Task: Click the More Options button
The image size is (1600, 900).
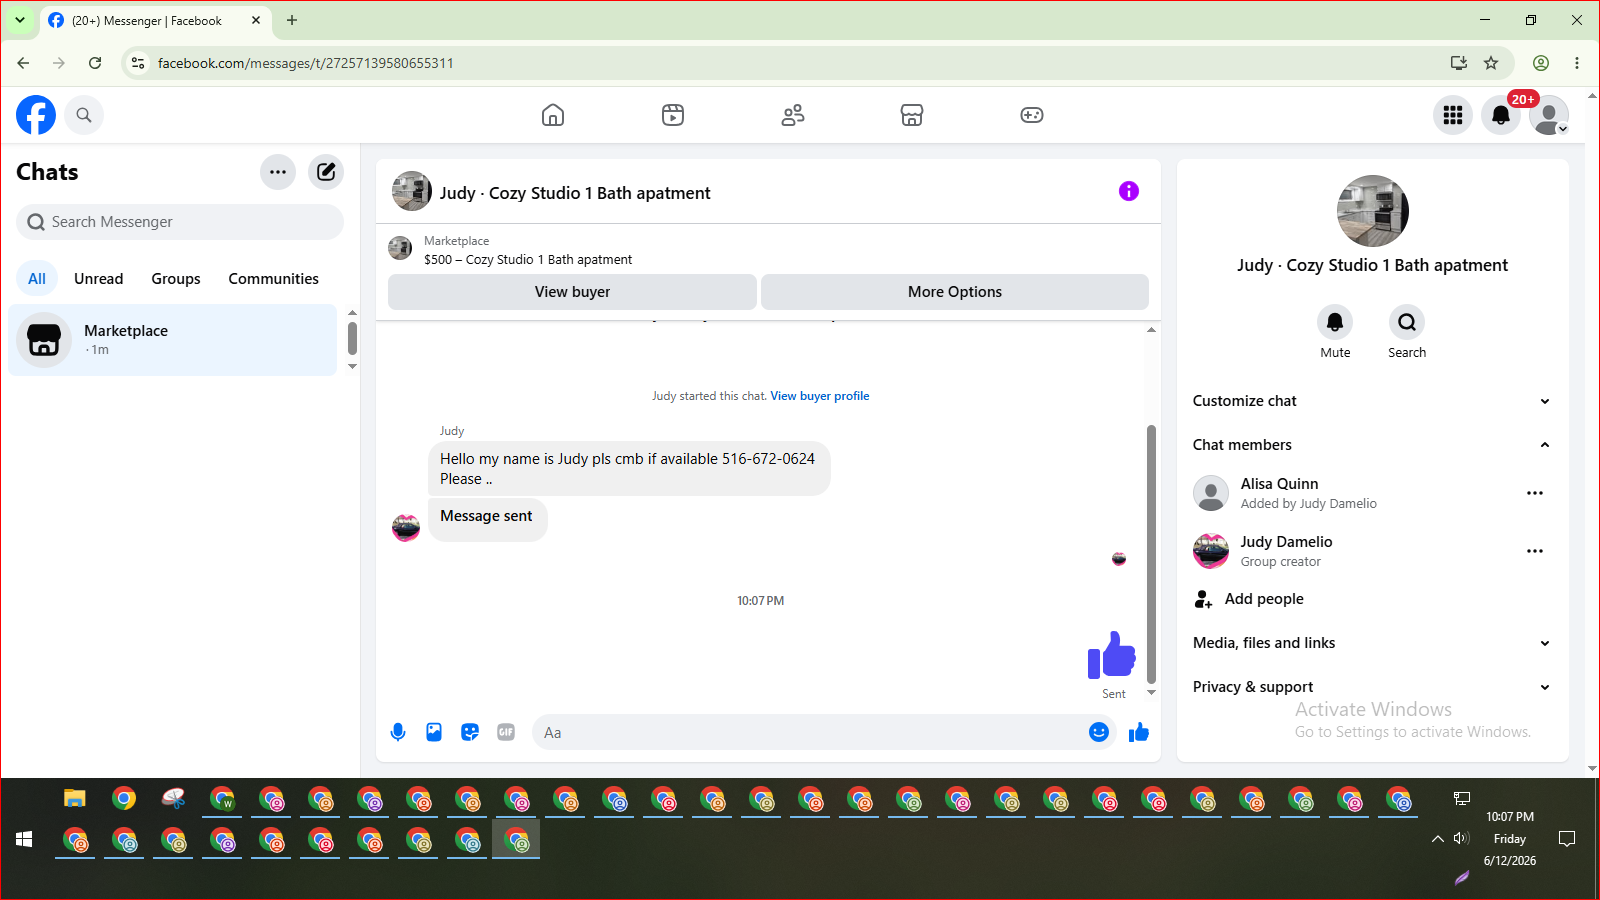Action: pyautogui.click(x=955, y=292)
